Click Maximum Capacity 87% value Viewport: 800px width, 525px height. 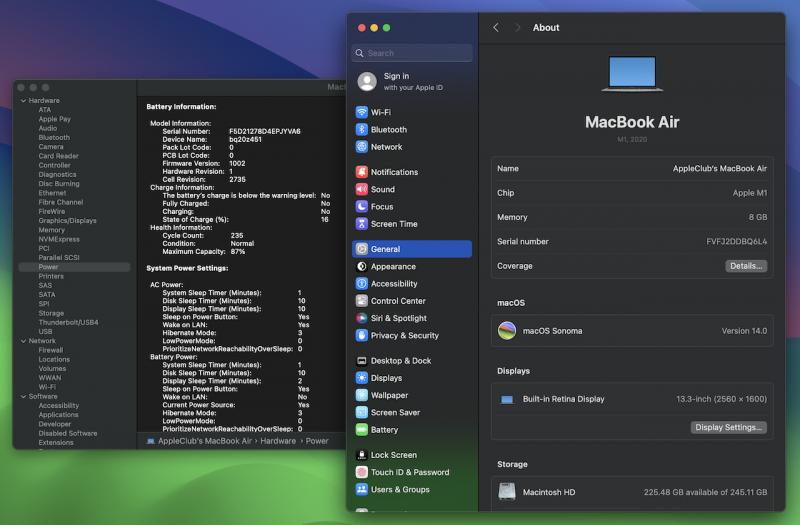point(238,252)
